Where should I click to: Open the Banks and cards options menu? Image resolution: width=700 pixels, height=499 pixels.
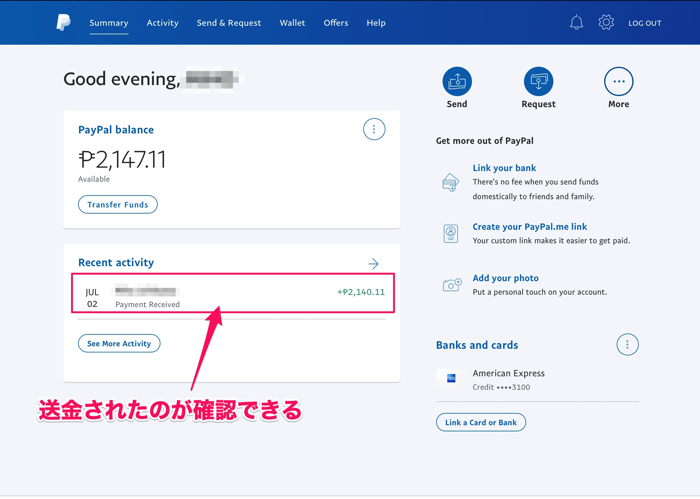pos(627,345)
